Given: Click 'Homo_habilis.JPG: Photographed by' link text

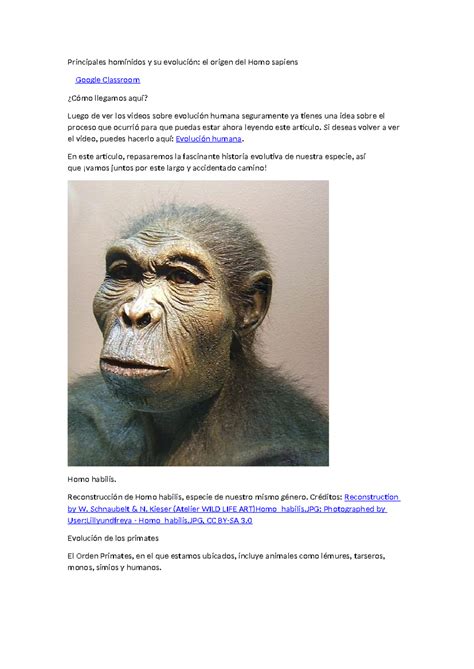Looking at the screenshot, I should pyautogui.click(x=321, y=509).
